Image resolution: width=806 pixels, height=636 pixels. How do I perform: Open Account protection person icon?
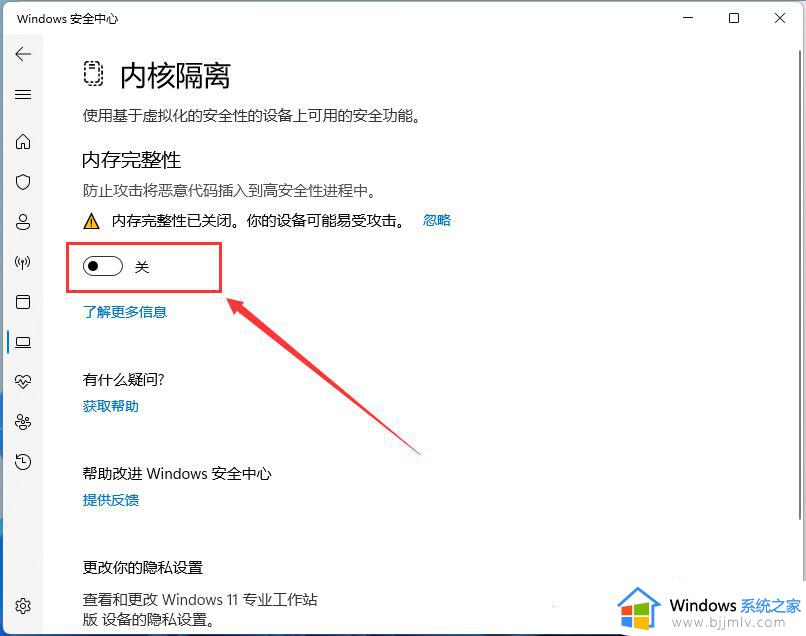pyautogui.click(x=23, y=222)
